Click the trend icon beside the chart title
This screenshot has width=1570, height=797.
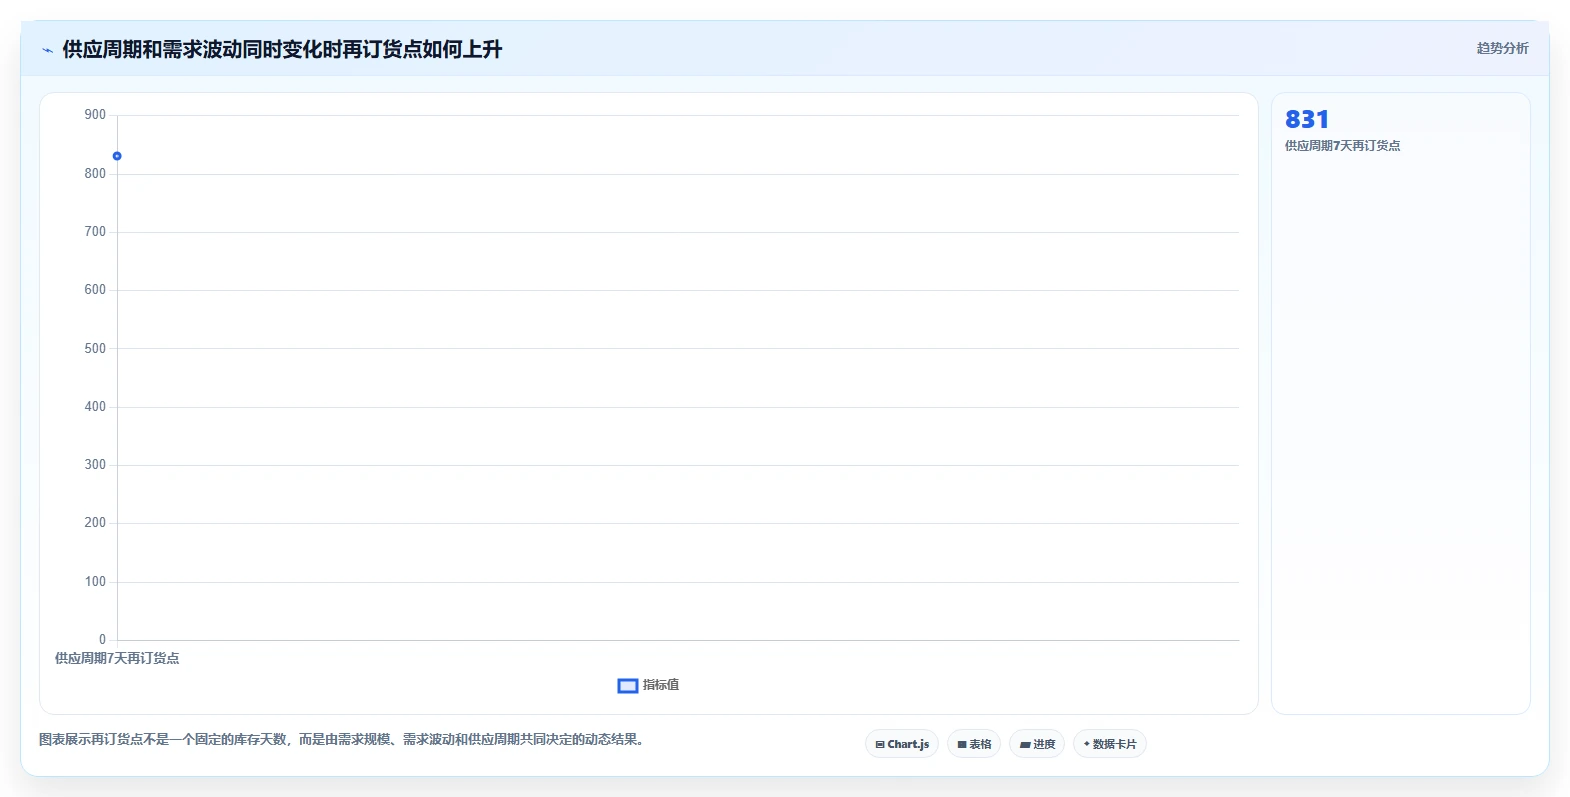click(47, 50)
